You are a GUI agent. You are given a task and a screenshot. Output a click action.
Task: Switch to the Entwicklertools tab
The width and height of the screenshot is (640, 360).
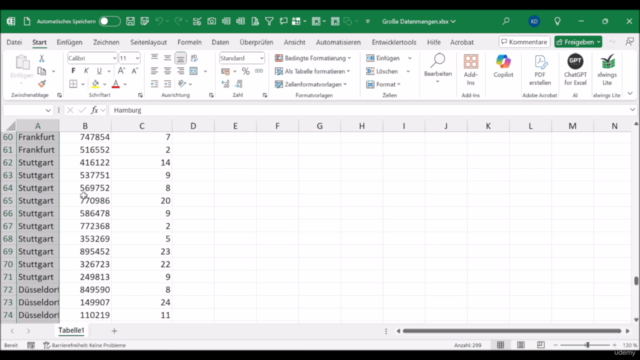click(394, 42)
